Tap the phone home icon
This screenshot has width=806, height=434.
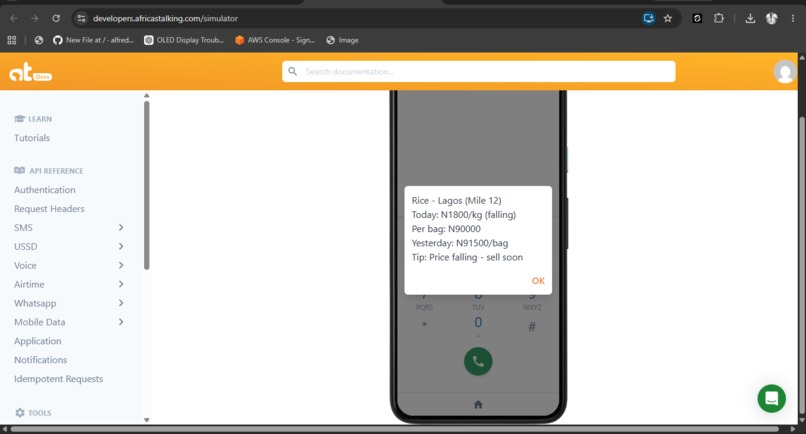click(478, 405)
